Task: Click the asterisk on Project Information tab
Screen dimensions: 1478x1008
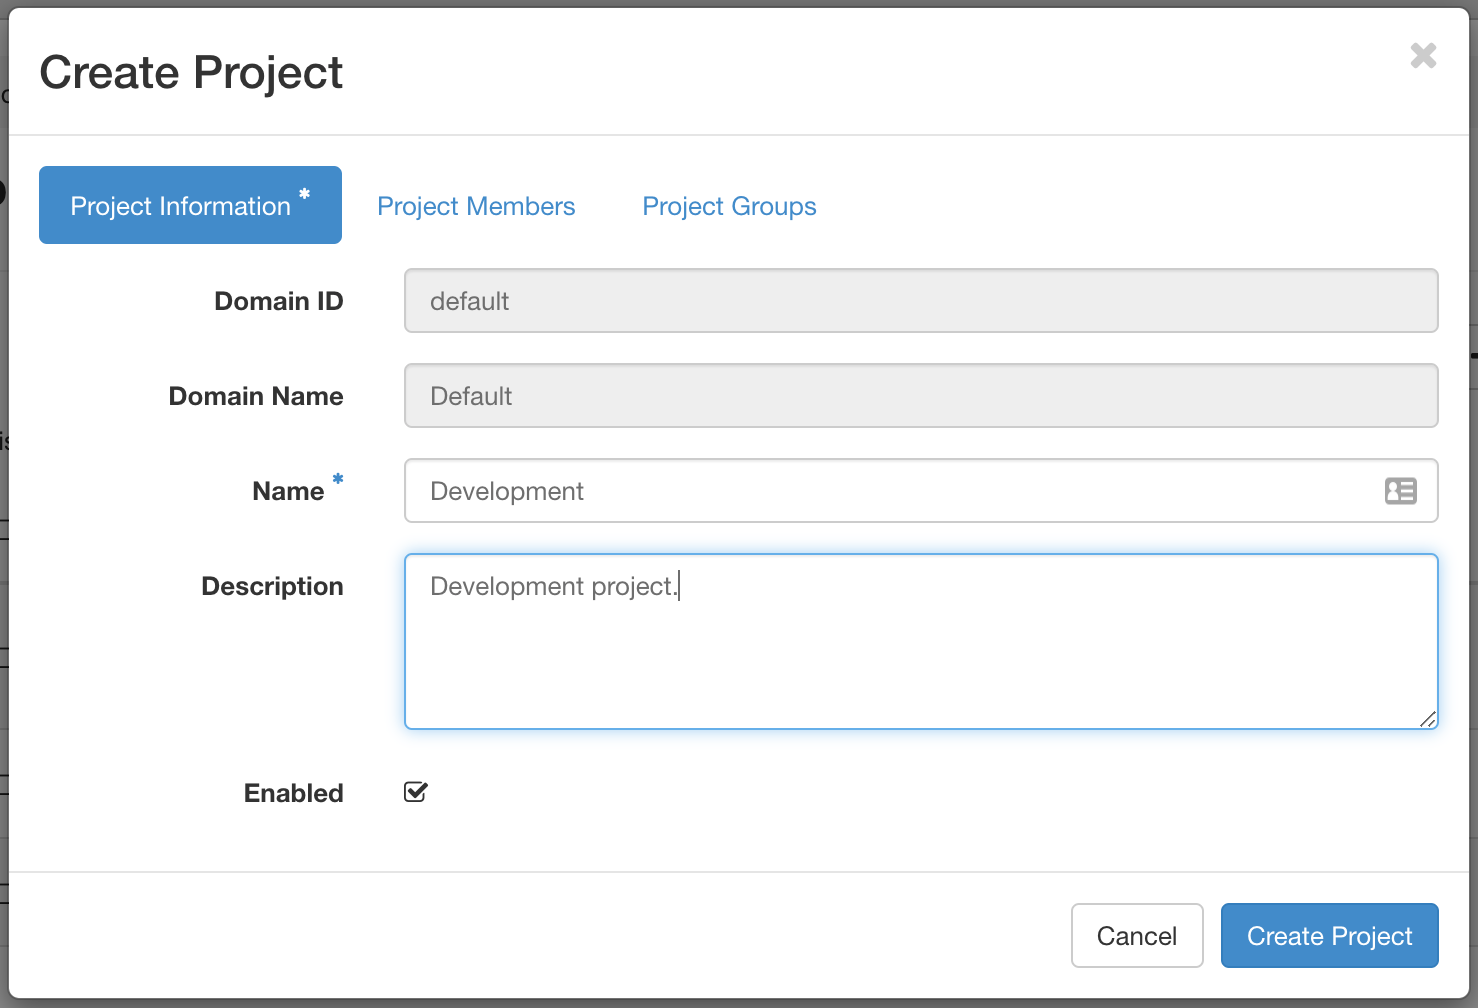Action: [x=305, y=194]
